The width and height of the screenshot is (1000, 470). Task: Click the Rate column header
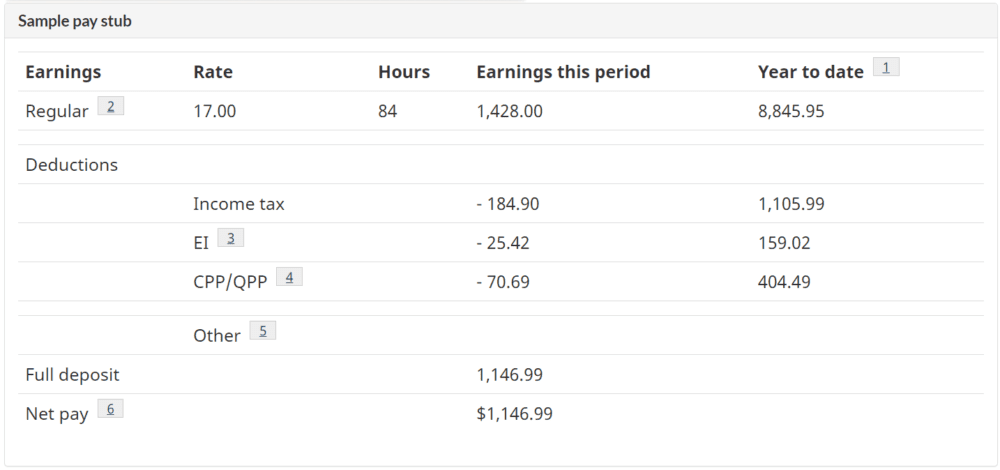[213, 72]
